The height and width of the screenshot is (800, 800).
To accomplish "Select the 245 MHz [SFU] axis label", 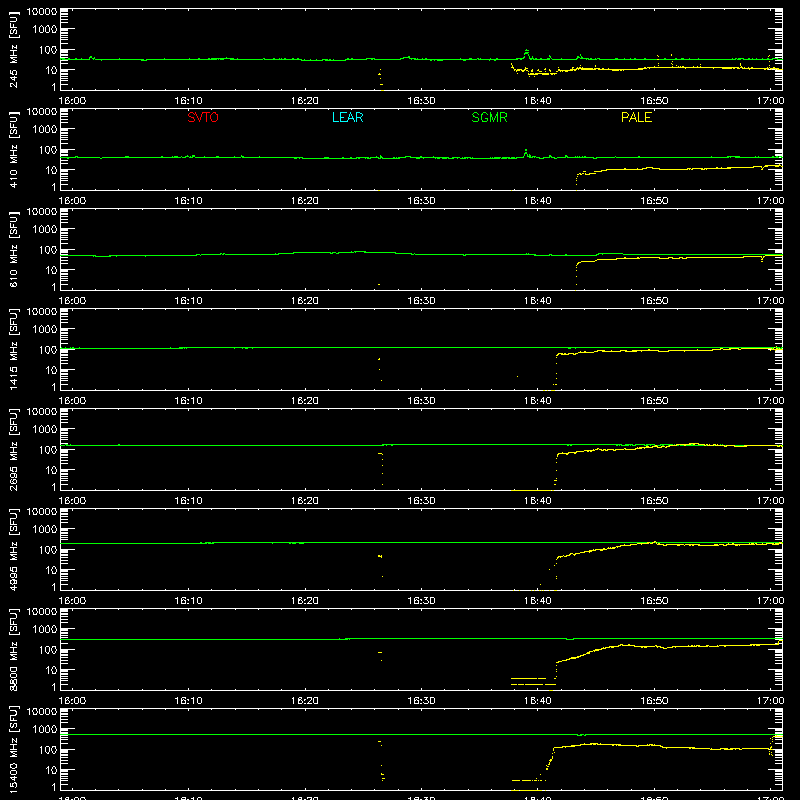I will [13, 50].
